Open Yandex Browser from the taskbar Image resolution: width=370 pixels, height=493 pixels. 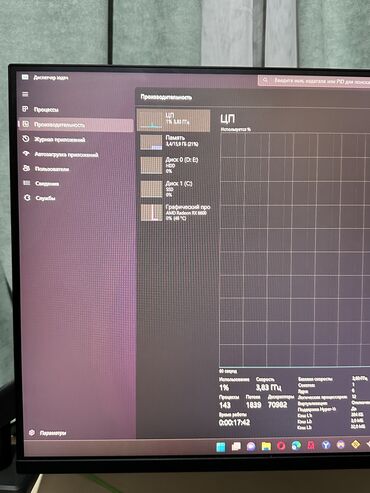(x=326, y=445)
